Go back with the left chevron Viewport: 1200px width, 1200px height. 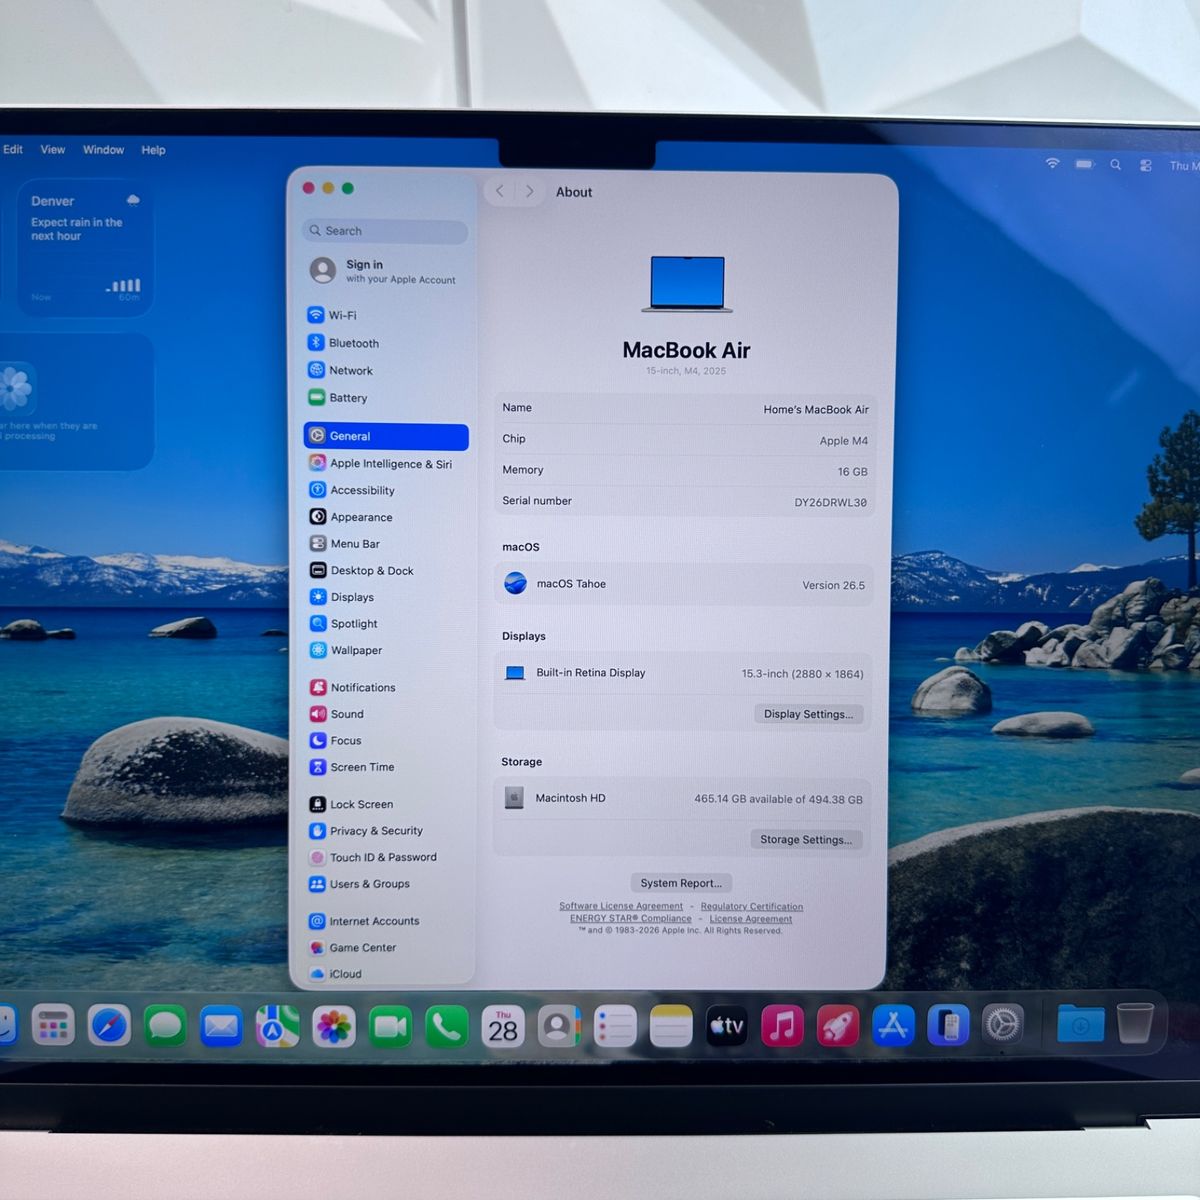(500, 191)
